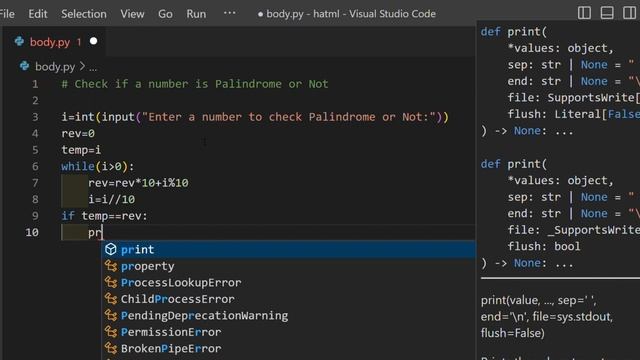Viewport: 640px width, 360px height.
Task: Open the Go menu
Action: [x=165, y=14]
